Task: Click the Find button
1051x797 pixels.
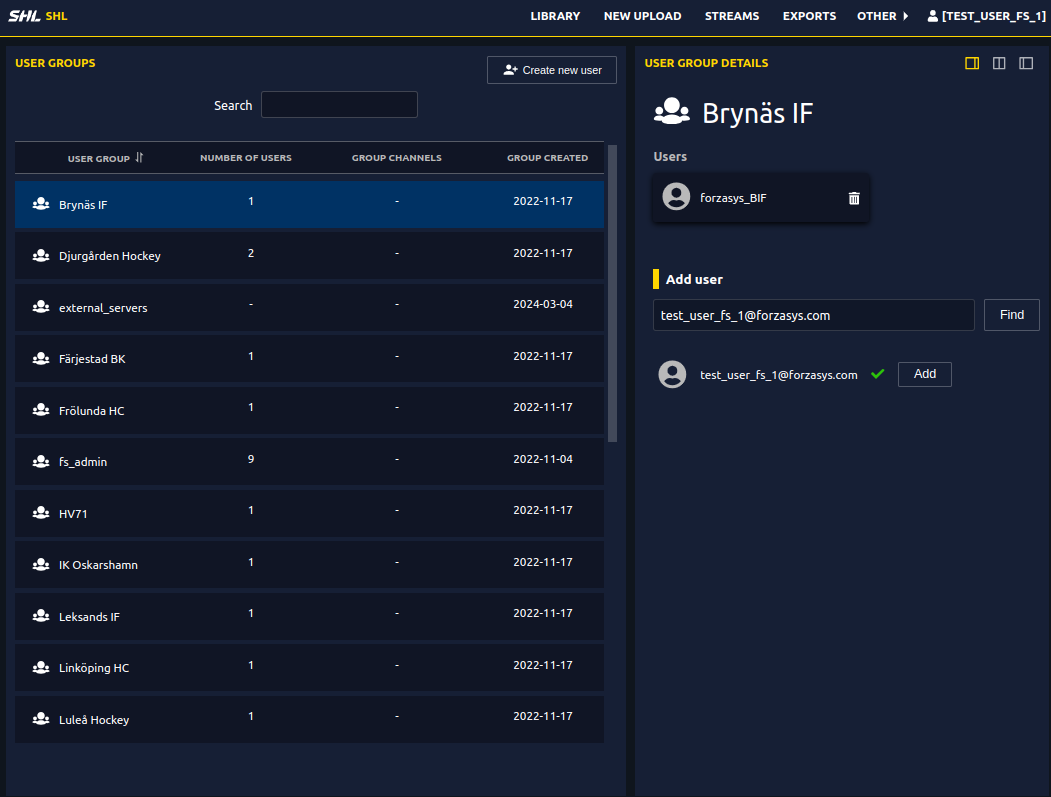Action: (x=1011, y=315)
